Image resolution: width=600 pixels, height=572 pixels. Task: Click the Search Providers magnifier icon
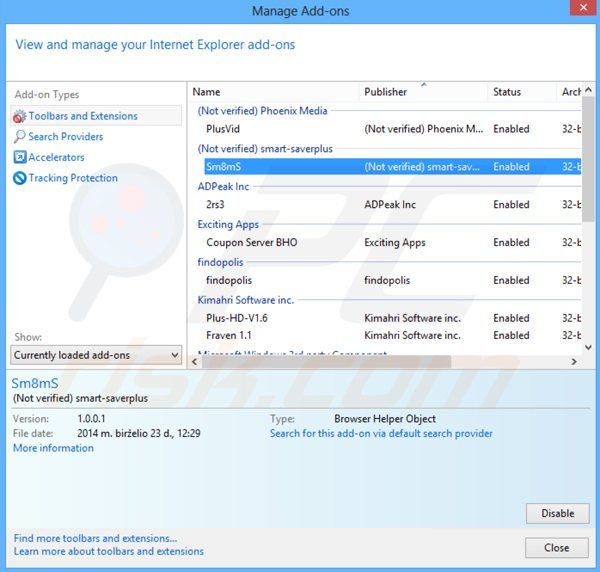pyautogui.click(x=19, y=137)
